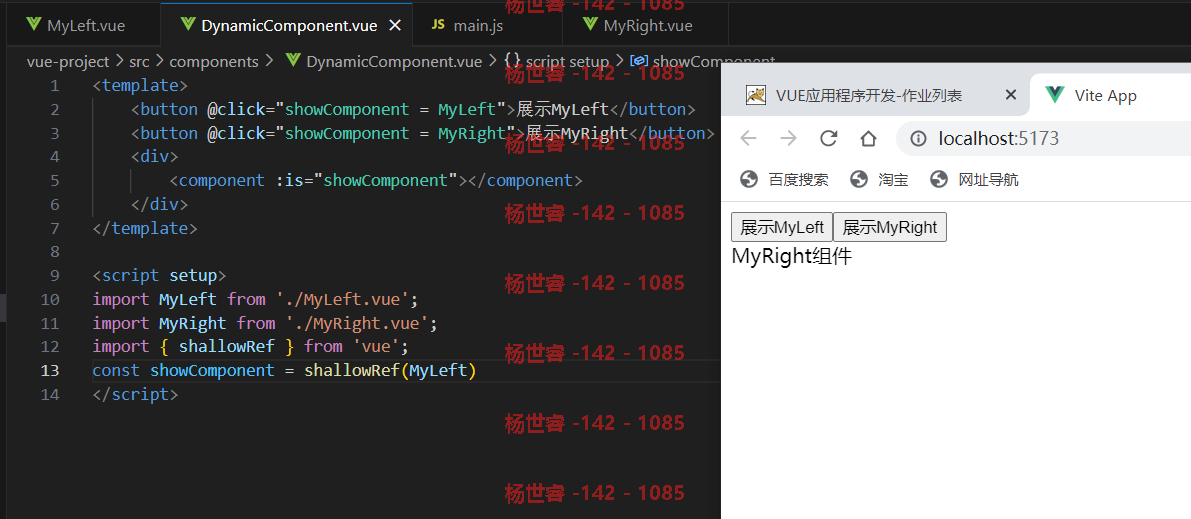
Task: Click Vue icon on DynamicComponent.vue tab
Action: tap(188, 25)
